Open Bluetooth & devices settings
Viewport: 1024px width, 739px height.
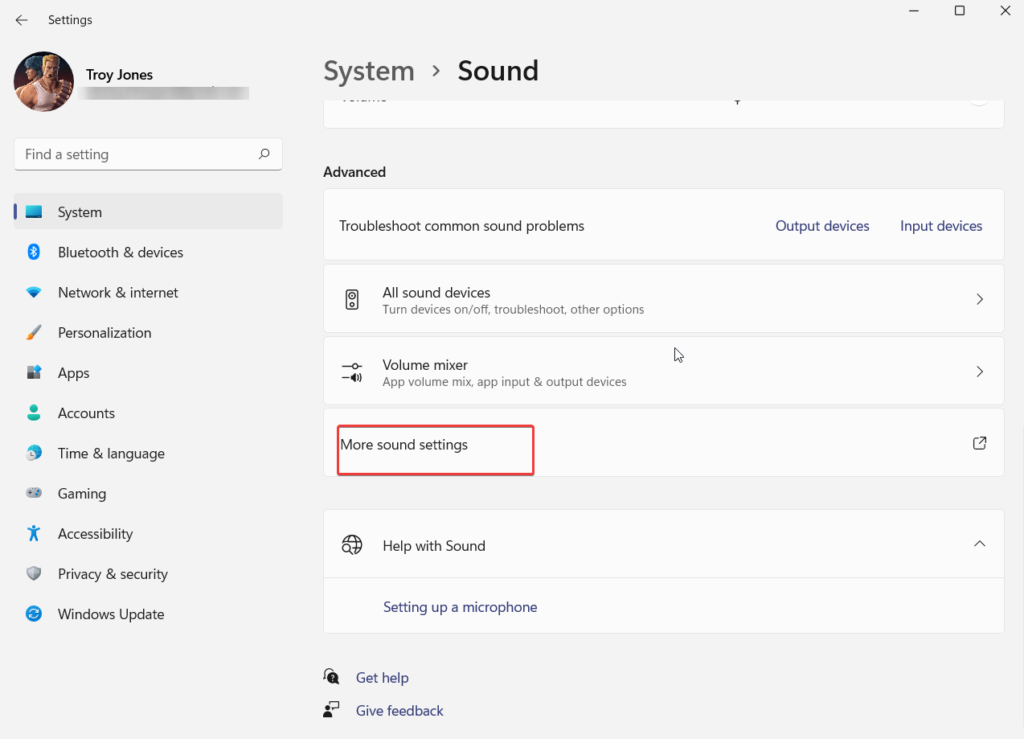pyautogui.click(x=148, y=252)
